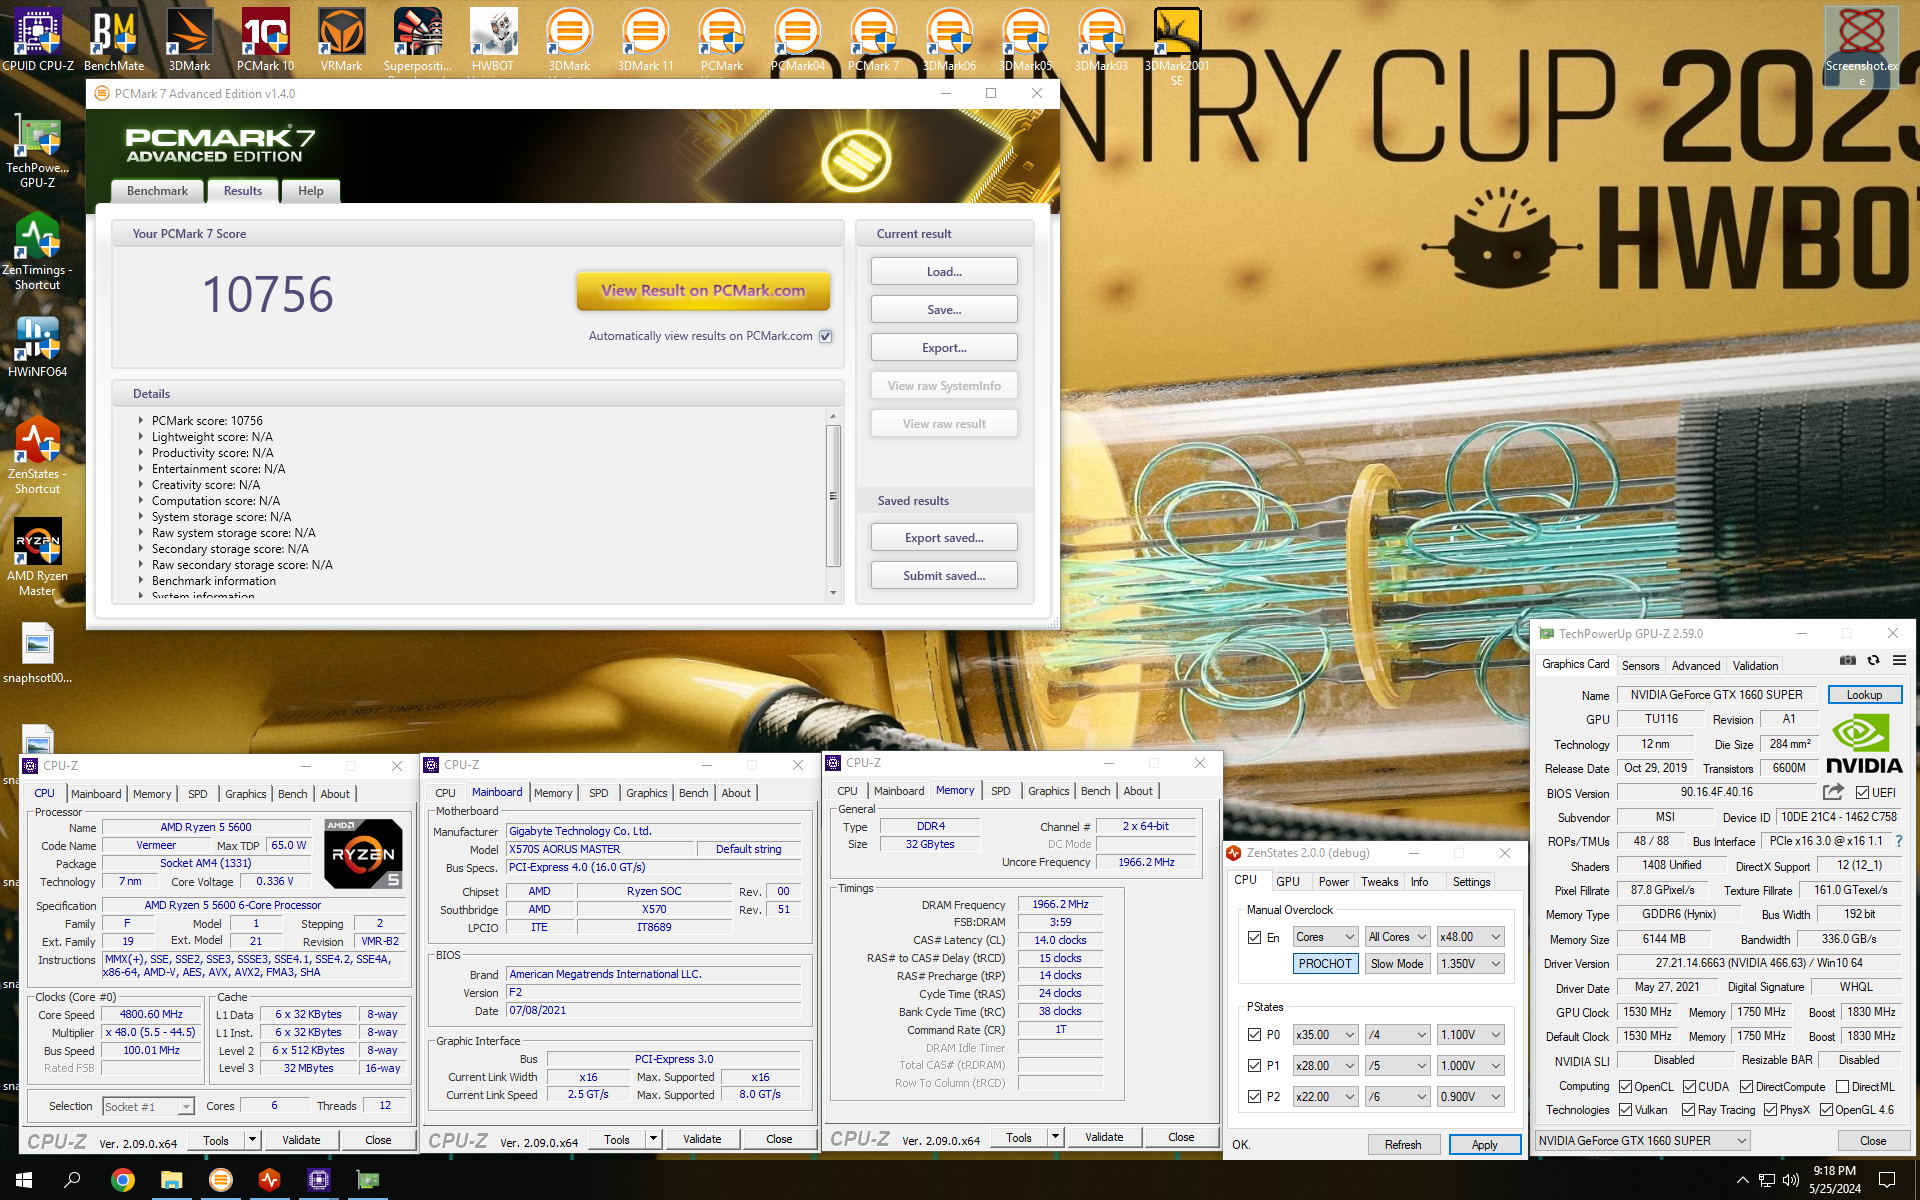This screenshot has width=1920, height=1200.
Task: Click Bus Interface question mark in GPU-Z
Action: pos(1899,841)
